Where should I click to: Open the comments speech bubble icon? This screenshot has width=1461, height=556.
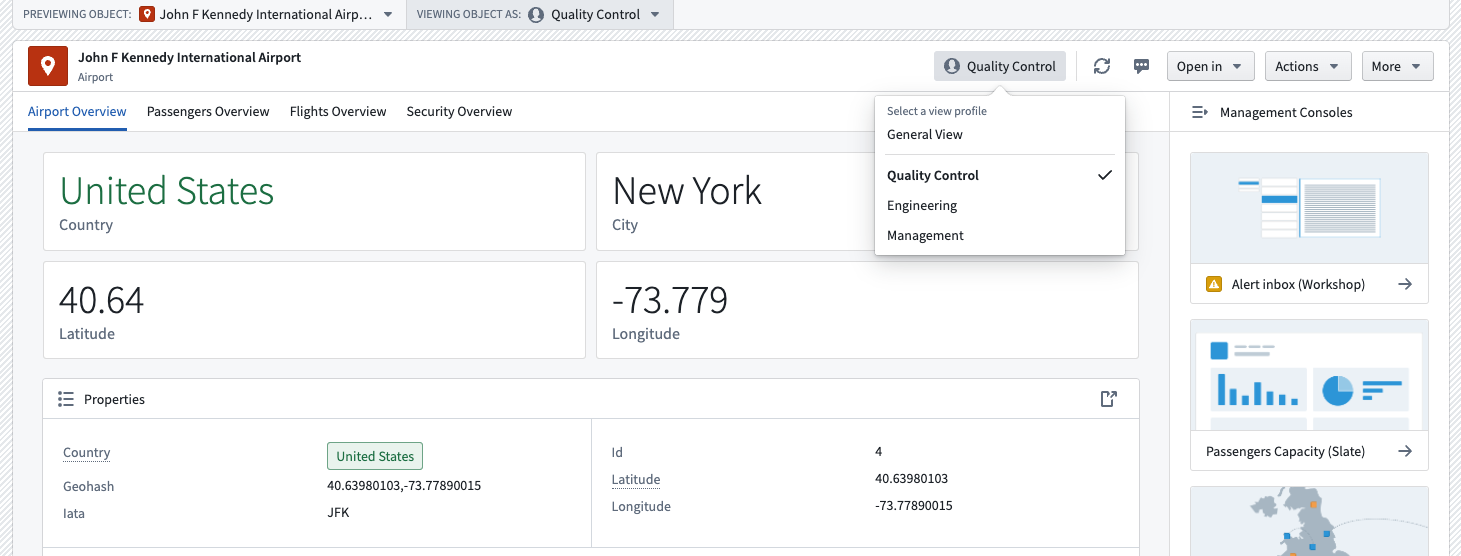click(1141, 66)
